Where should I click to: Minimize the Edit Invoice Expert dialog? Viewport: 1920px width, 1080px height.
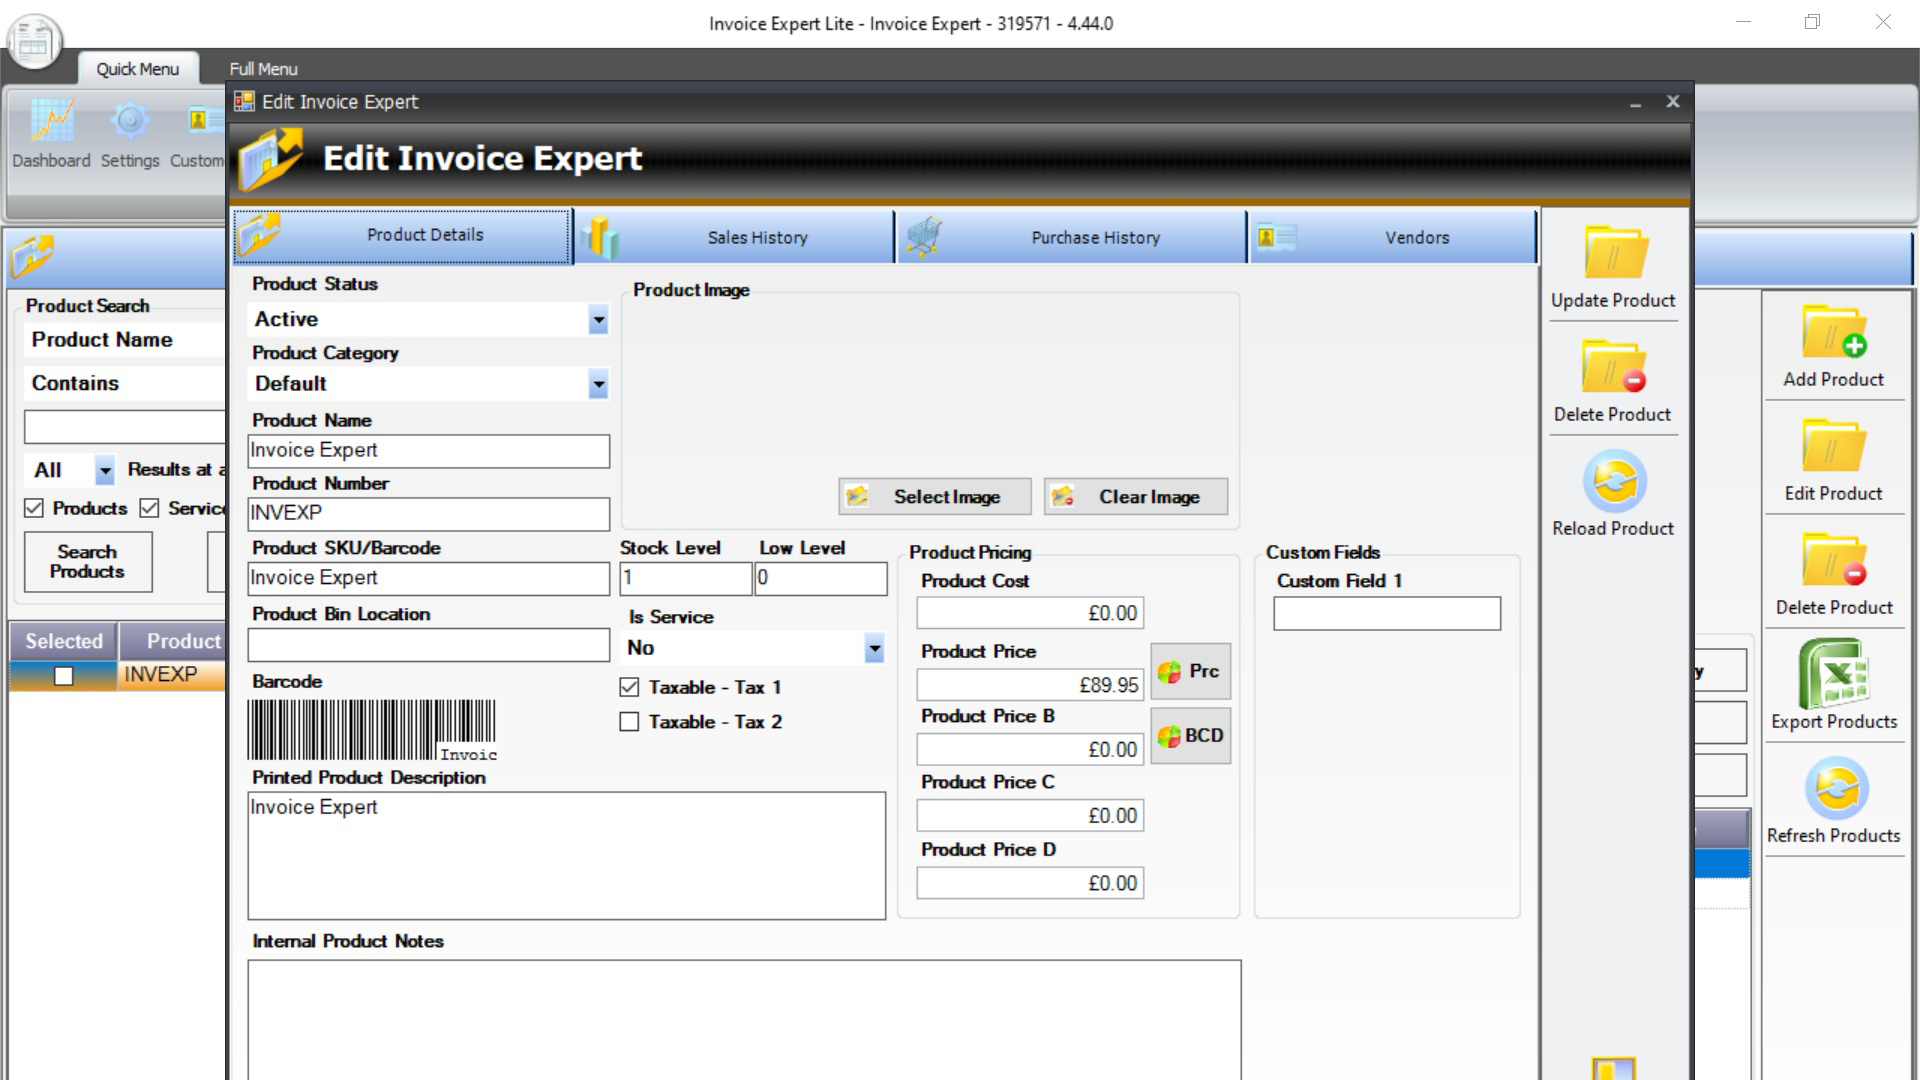point(1636,102)
